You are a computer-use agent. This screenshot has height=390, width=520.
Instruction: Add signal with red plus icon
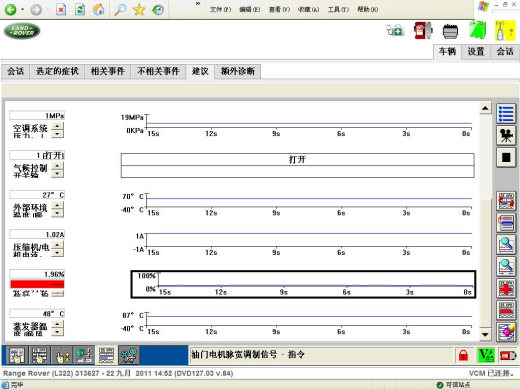point(506,288)
